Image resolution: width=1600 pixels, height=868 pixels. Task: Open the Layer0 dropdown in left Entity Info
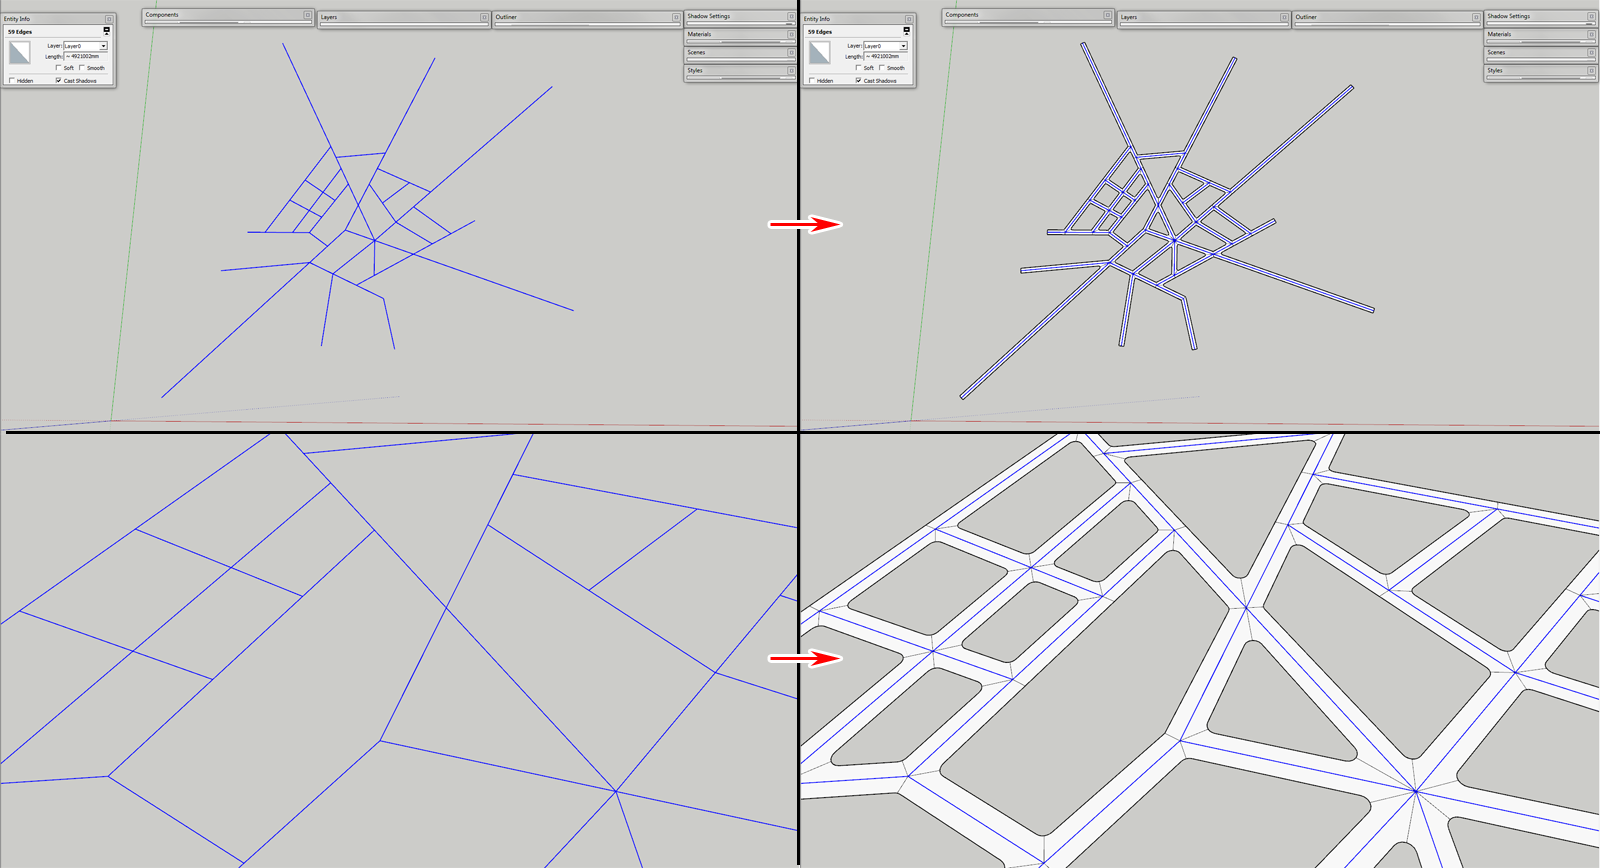tap(103, 46)
